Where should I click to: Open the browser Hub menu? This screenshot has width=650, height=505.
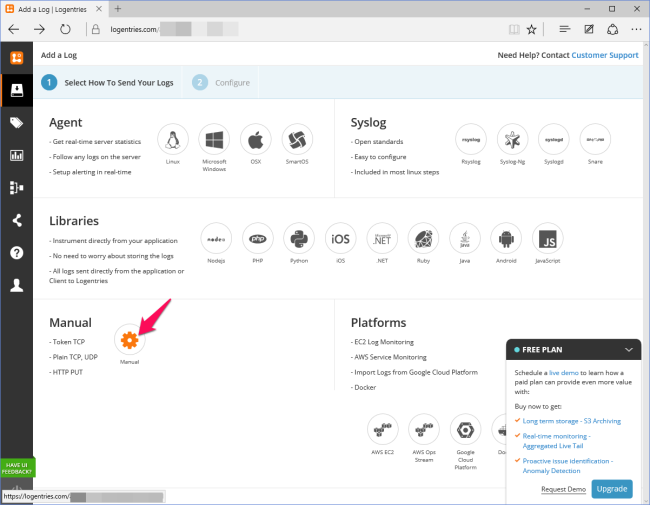(564, 29)
